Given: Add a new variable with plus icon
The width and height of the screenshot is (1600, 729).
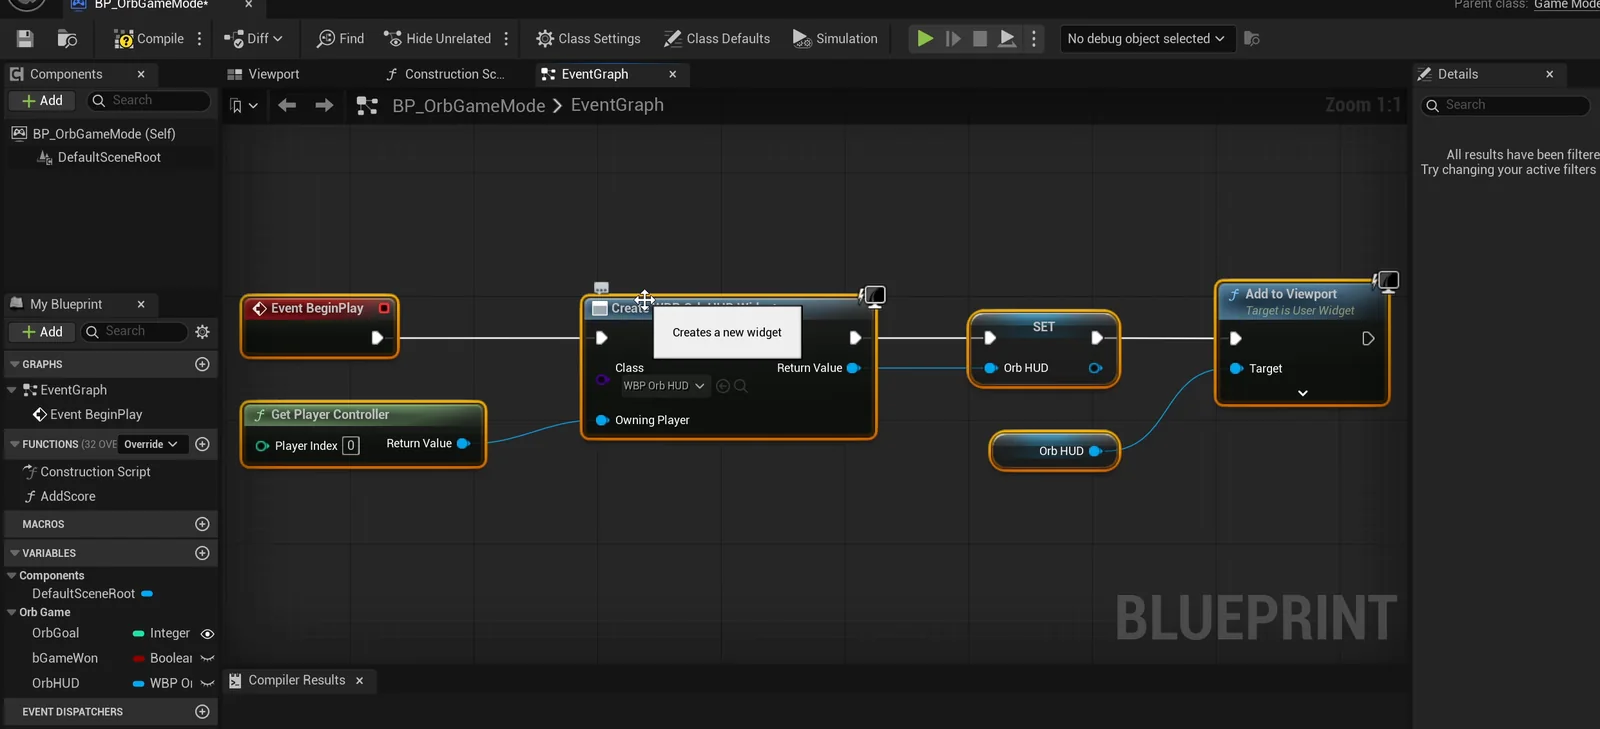Looking at the screenshot, I should [x=202, y=553].
